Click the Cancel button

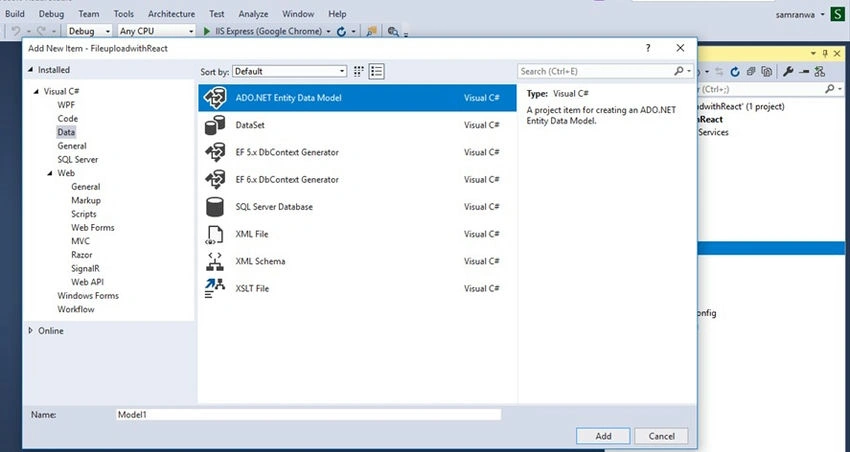coord(661,436)
